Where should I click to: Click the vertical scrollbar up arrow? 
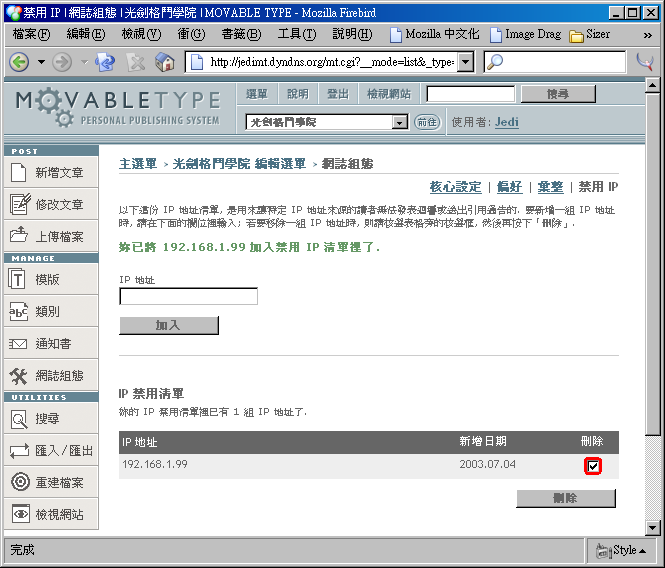point(652,85)
